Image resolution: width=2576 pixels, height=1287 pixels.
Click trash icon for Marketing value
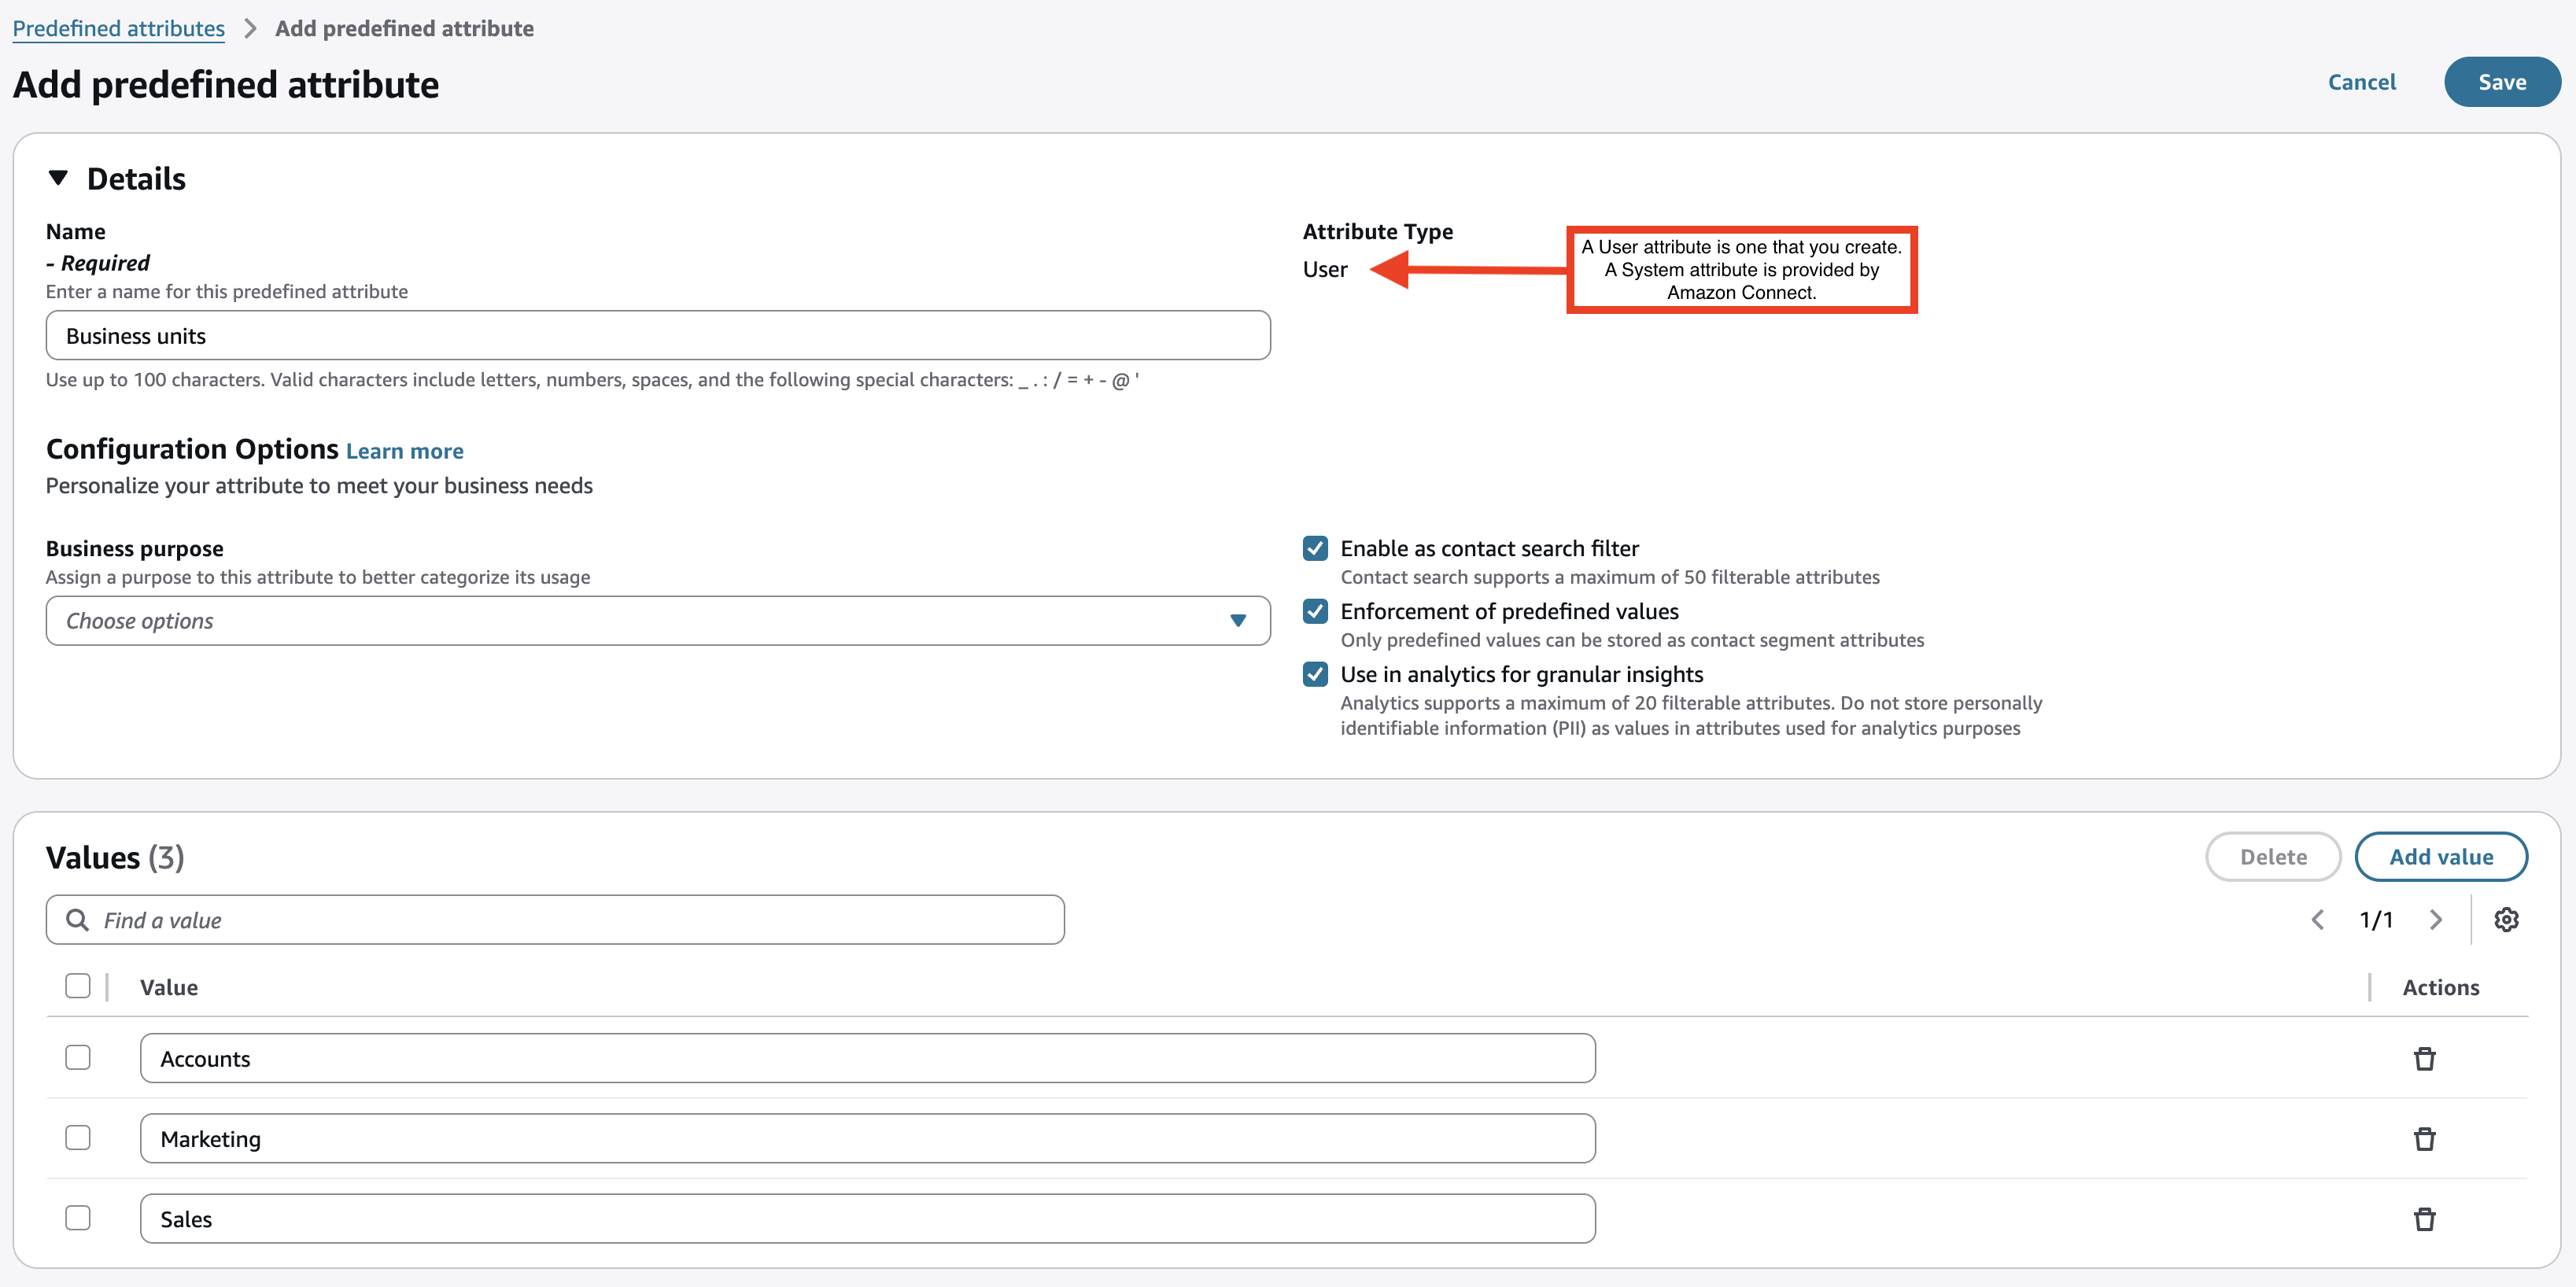(2424, 1138)
